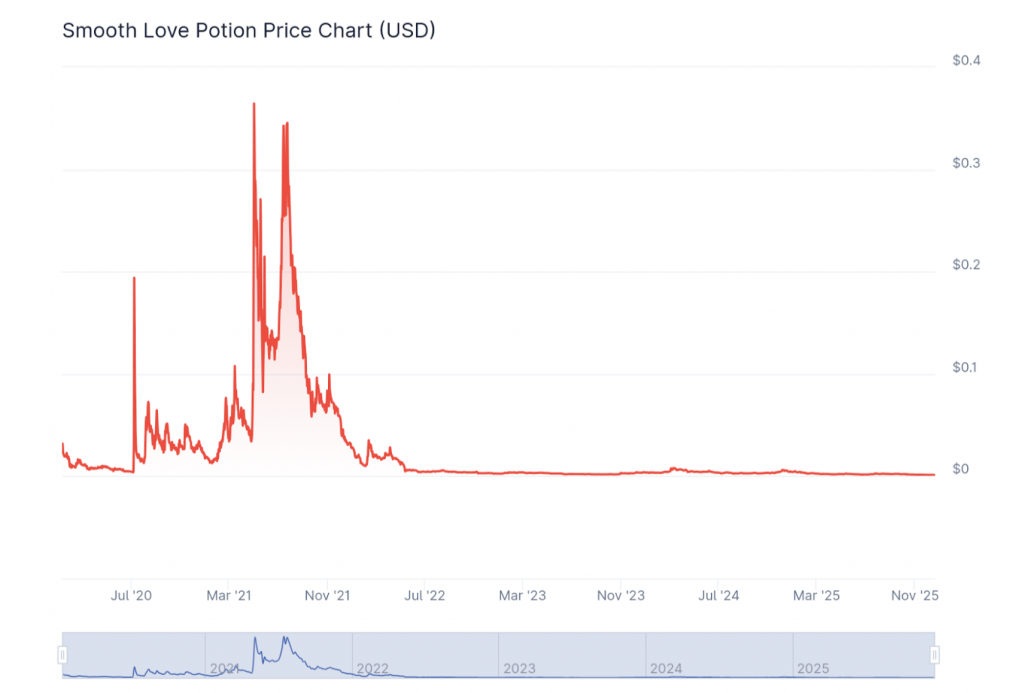1024x693 pixels.
Task: Click the left range navigator handle
Action: 62,655
